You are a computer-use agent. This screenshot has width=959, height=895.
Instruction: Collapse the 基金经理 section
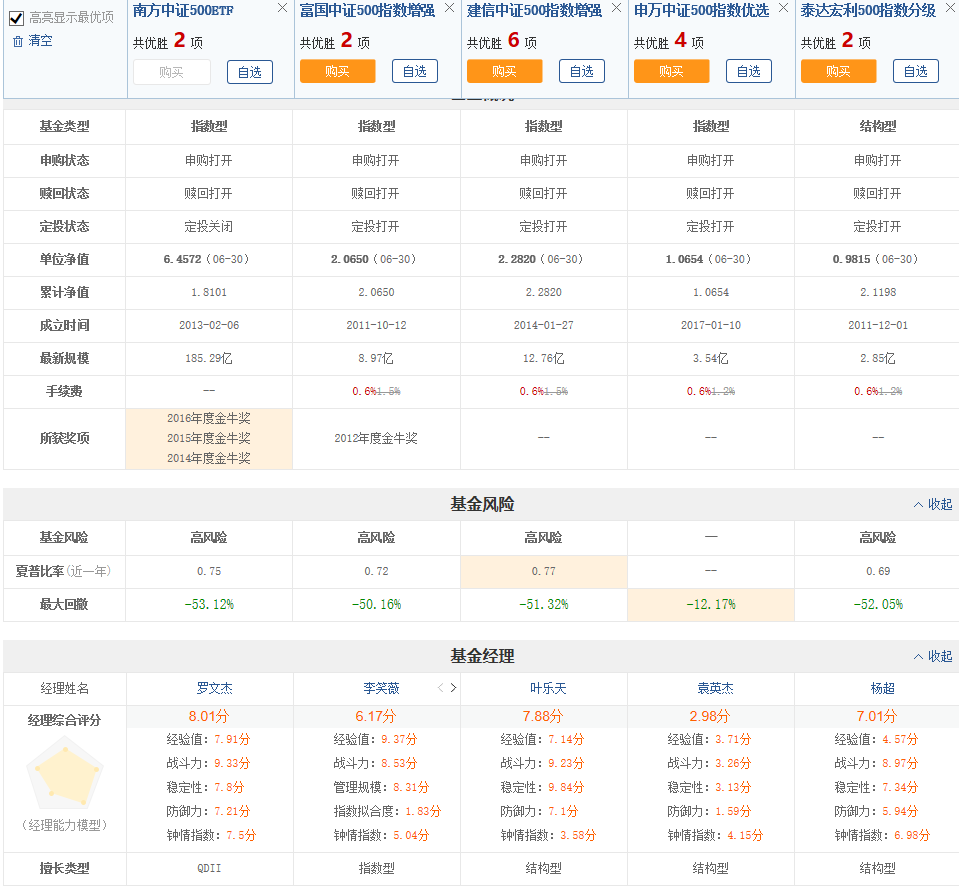pyautogui.click(x=933, y=656)
